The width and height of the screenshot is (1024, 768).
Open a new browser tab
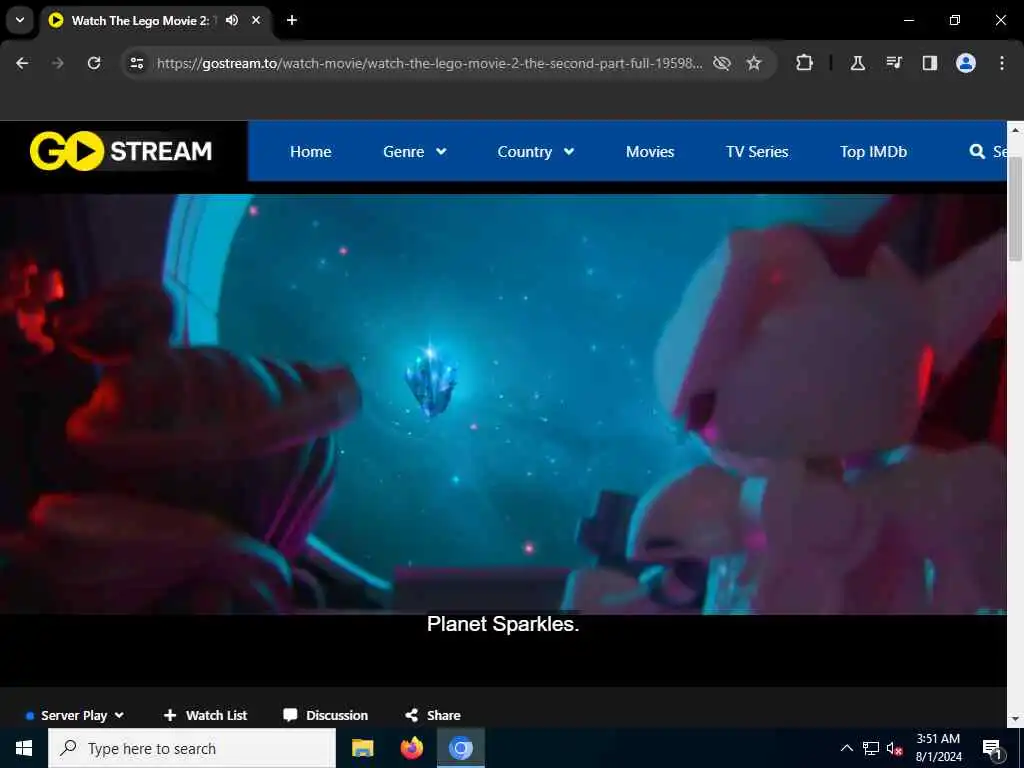coord(292,20)
